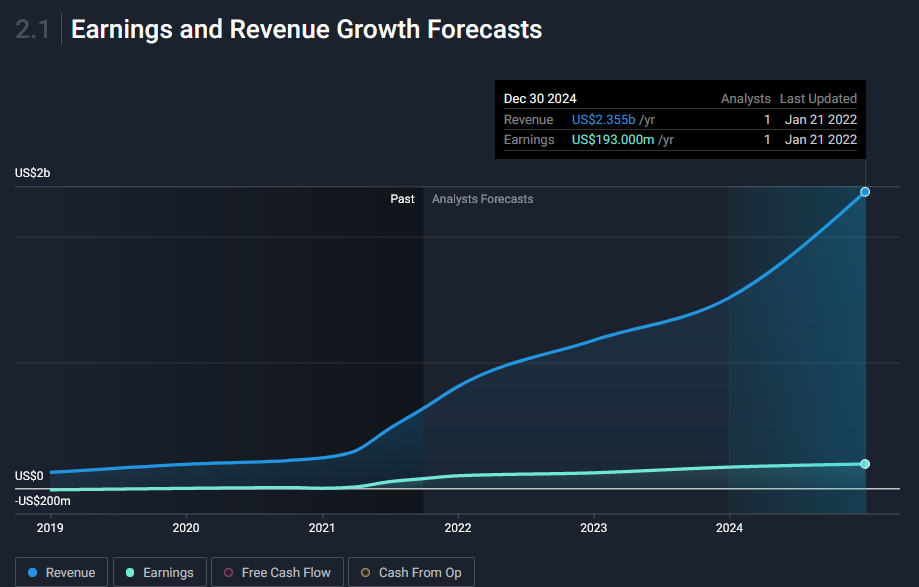The height and width of the screenshot is (587, 919).
Task: Click the Analysts Forecasts region label
Action: 482,199
